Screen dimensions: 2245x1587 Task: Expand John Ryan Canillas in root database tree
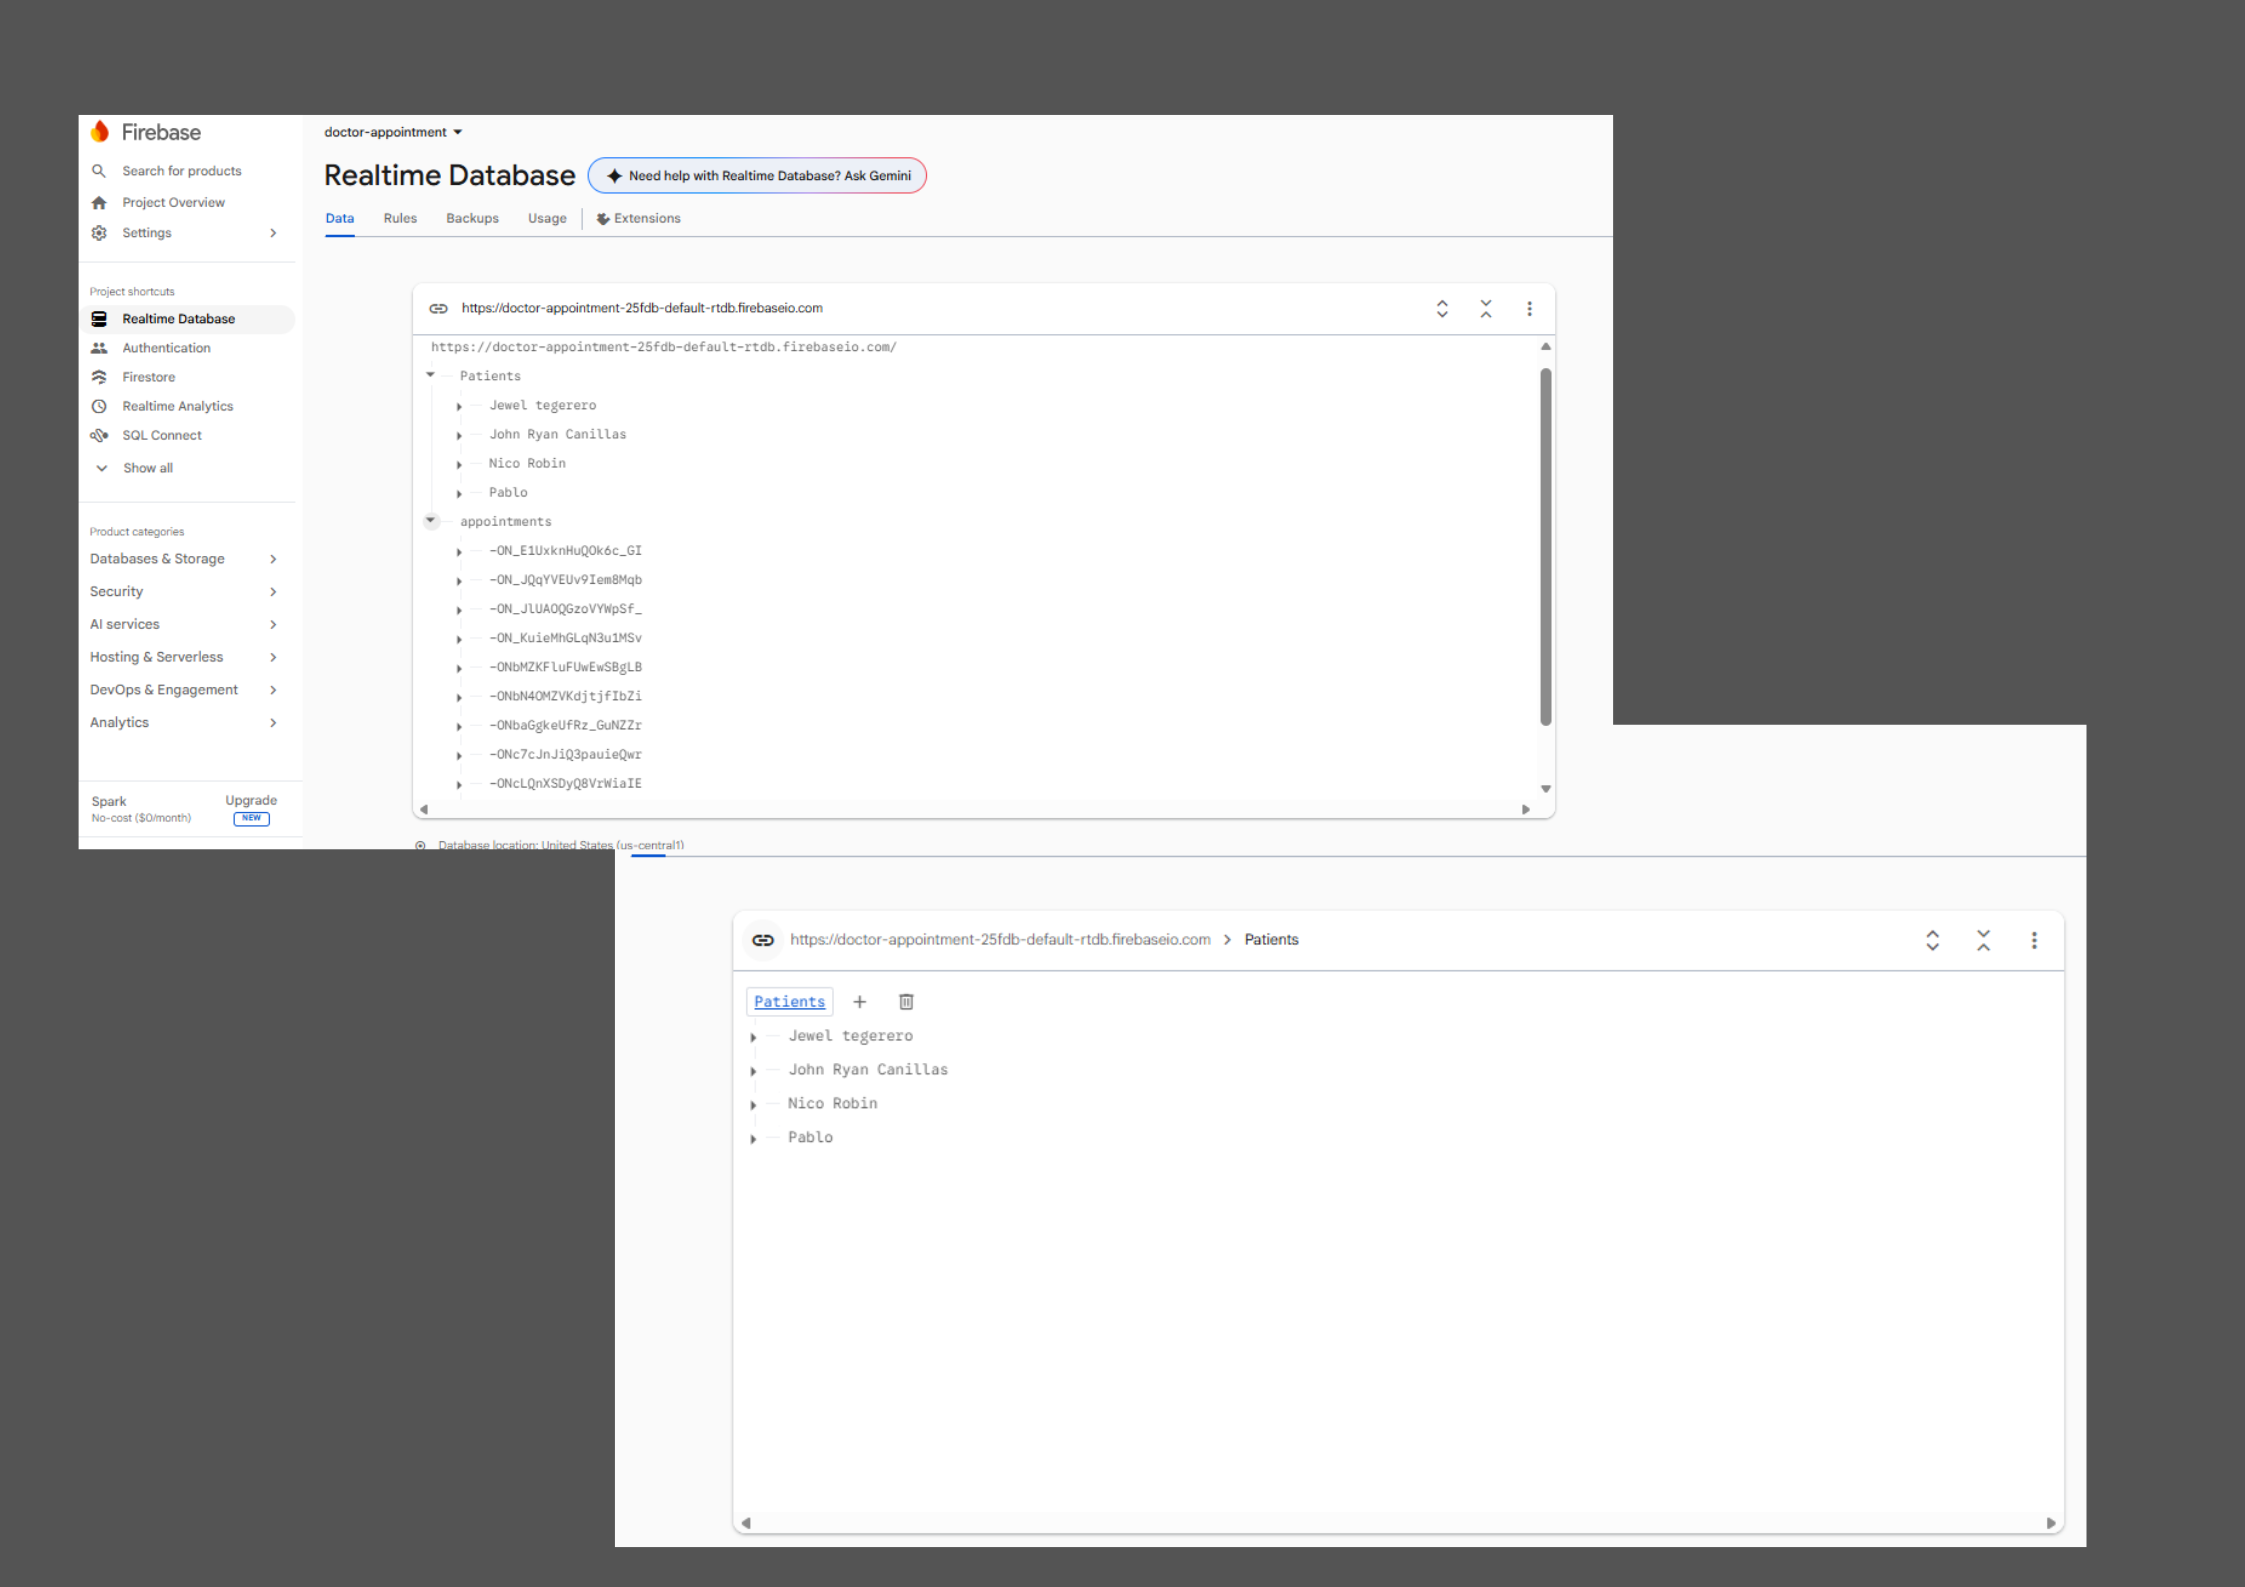459,436
